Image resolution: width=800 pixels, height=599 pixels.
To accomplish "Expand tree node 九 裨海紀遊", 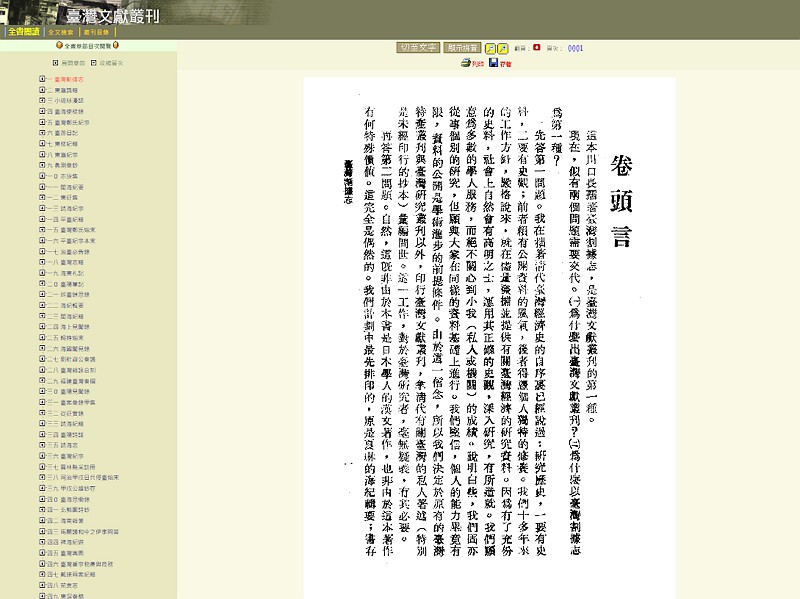I will point(42,165).
